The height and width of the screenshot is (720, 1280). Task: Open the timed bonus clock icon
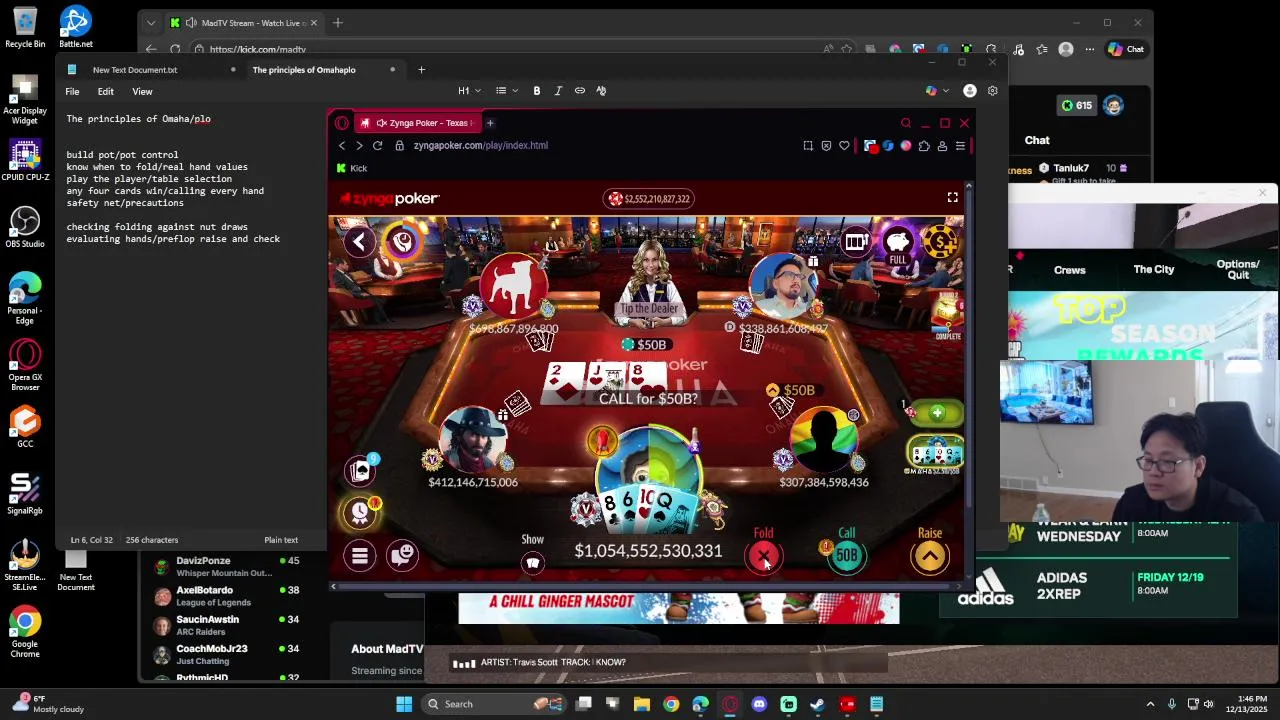pyautogui.click(x=361, y=512)
